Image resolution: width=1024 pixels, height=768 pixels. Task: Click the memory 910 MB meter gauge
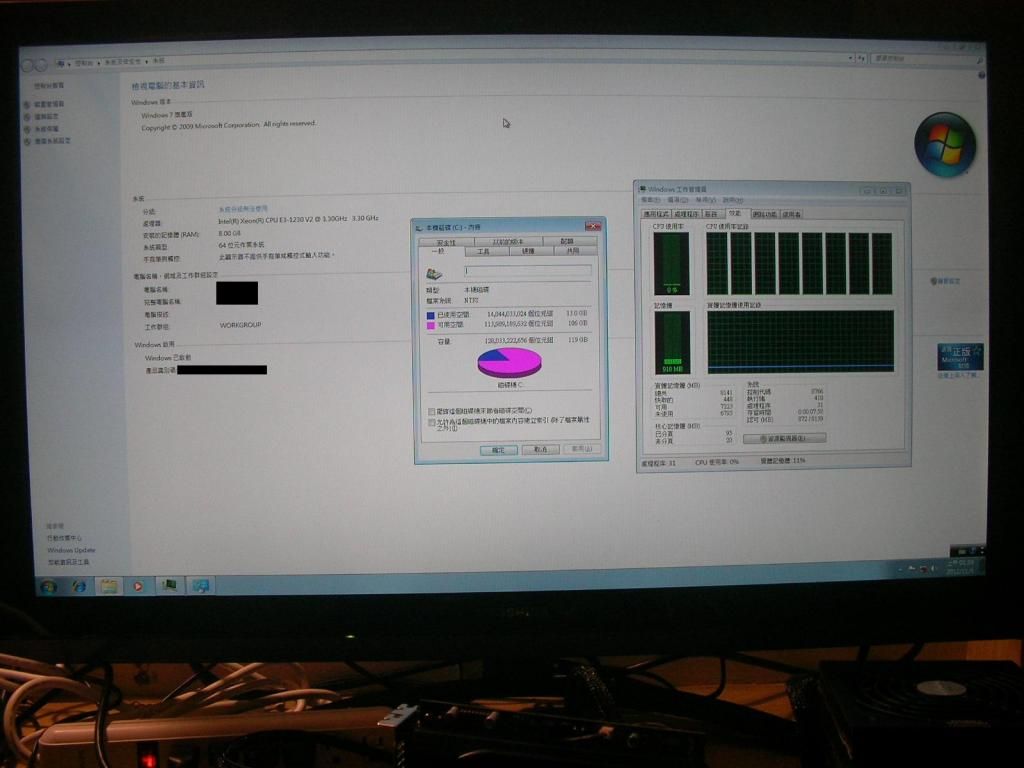(x=672, y=342)
